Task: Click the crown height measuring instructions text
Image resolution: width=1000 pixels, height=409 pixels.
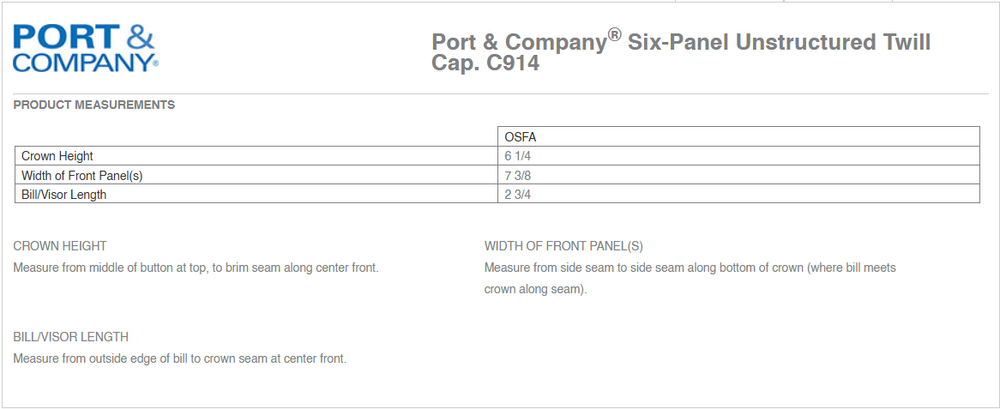Action: (x=196, y=268)
